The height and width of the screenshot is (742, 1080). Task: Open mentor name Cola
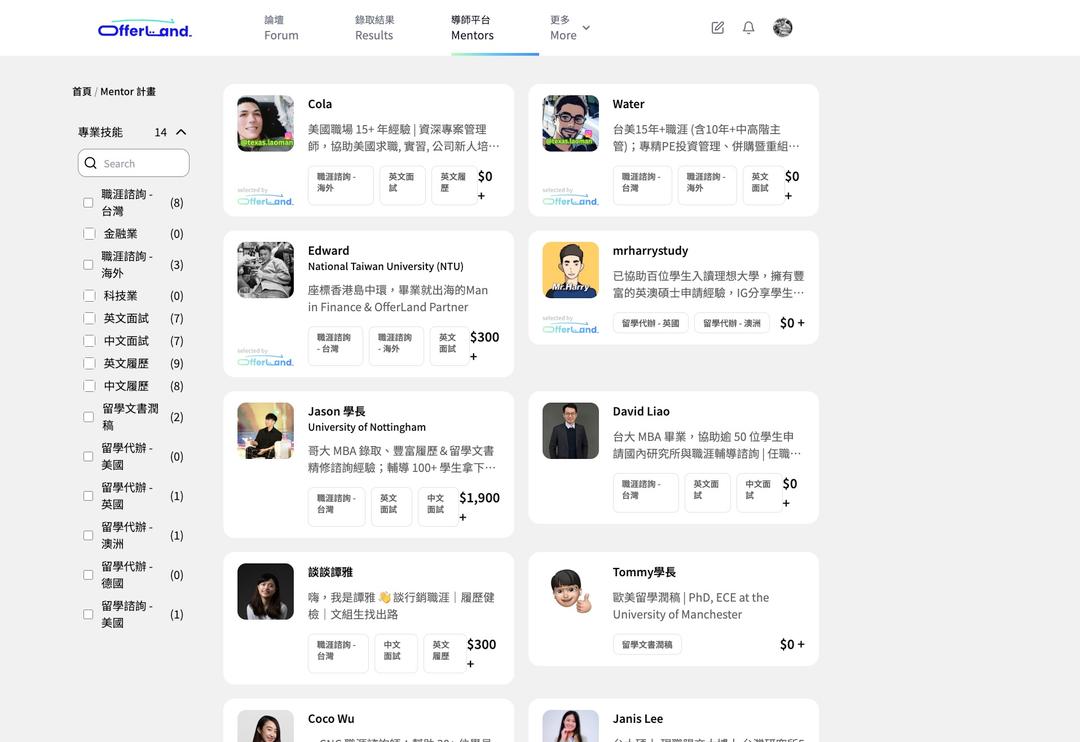click(320, 104)
